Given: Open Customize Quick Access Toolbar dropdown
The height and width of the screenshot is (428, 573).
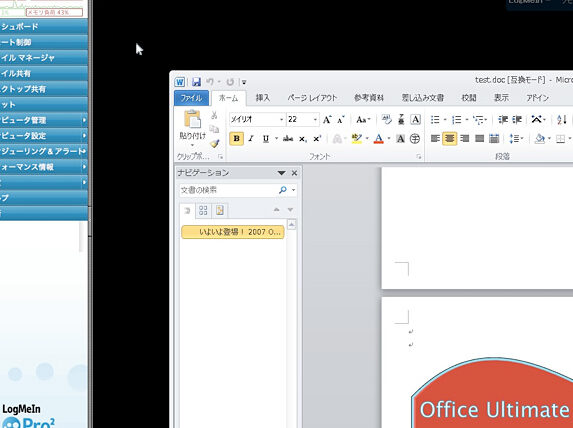Looking at the screenshot, I should tap(244, 82).
